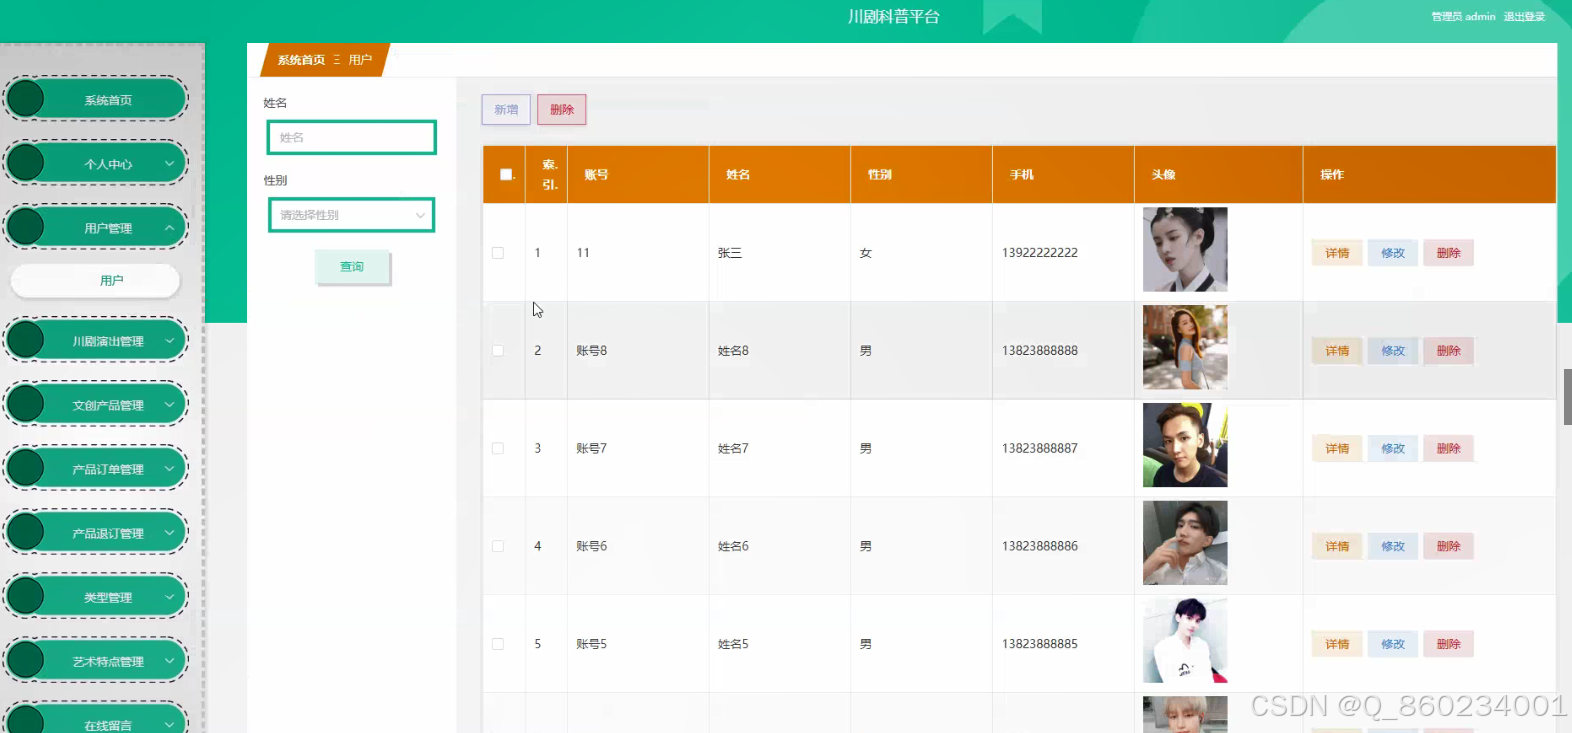
Task: Open 详情 for user 姓名5
Action: pyautogui.click(x=1337, y=645)
